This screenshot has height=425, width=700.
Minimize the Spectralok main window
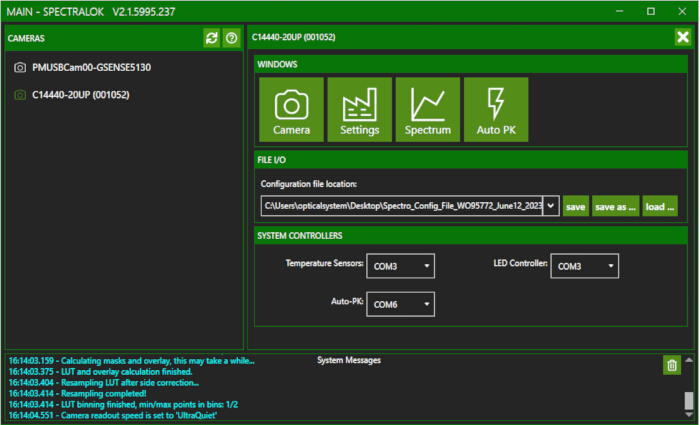coord(619,11)
